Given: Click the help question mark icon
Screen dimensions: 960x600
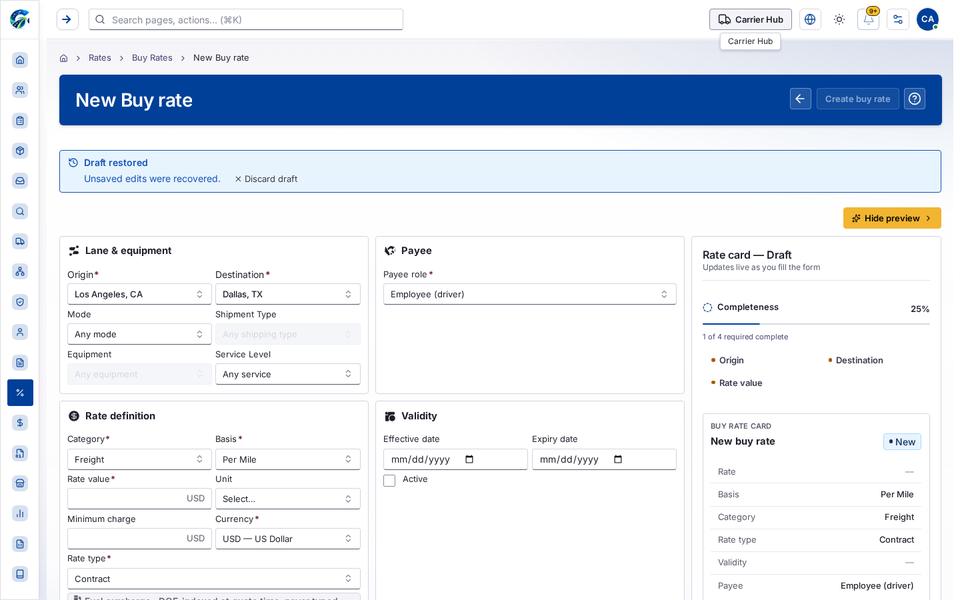Looking at the screenshot, I should tap(915, 99).
